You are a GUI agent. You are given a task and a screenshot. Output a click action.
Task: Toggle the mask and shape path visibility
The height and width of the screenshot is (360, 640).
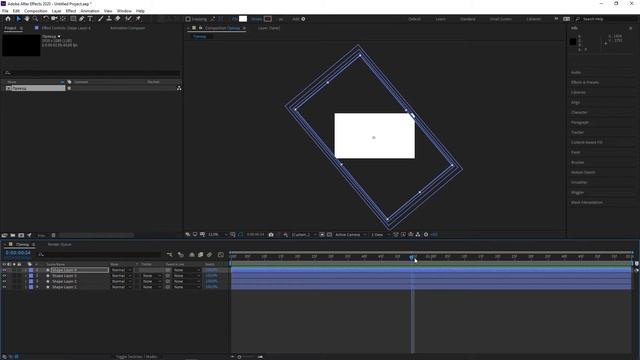pos(240,235)
